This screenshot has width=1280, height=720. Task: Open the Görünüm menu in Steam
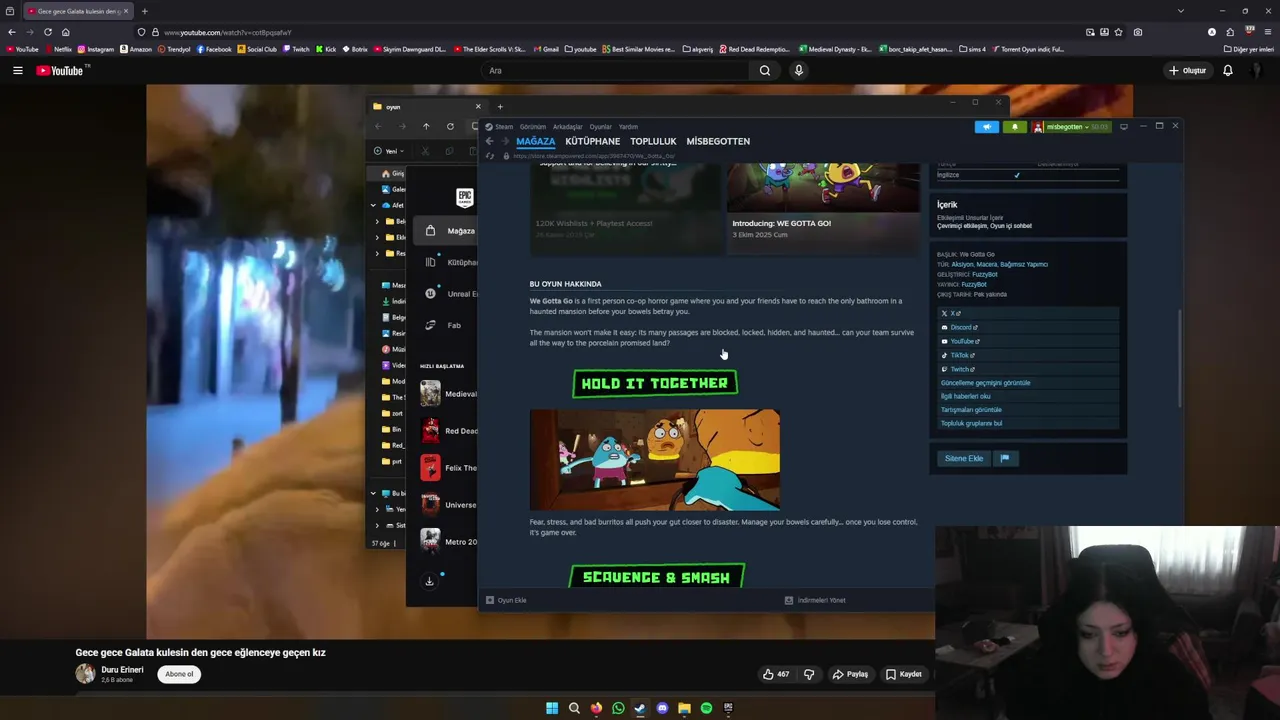[532, 127]
